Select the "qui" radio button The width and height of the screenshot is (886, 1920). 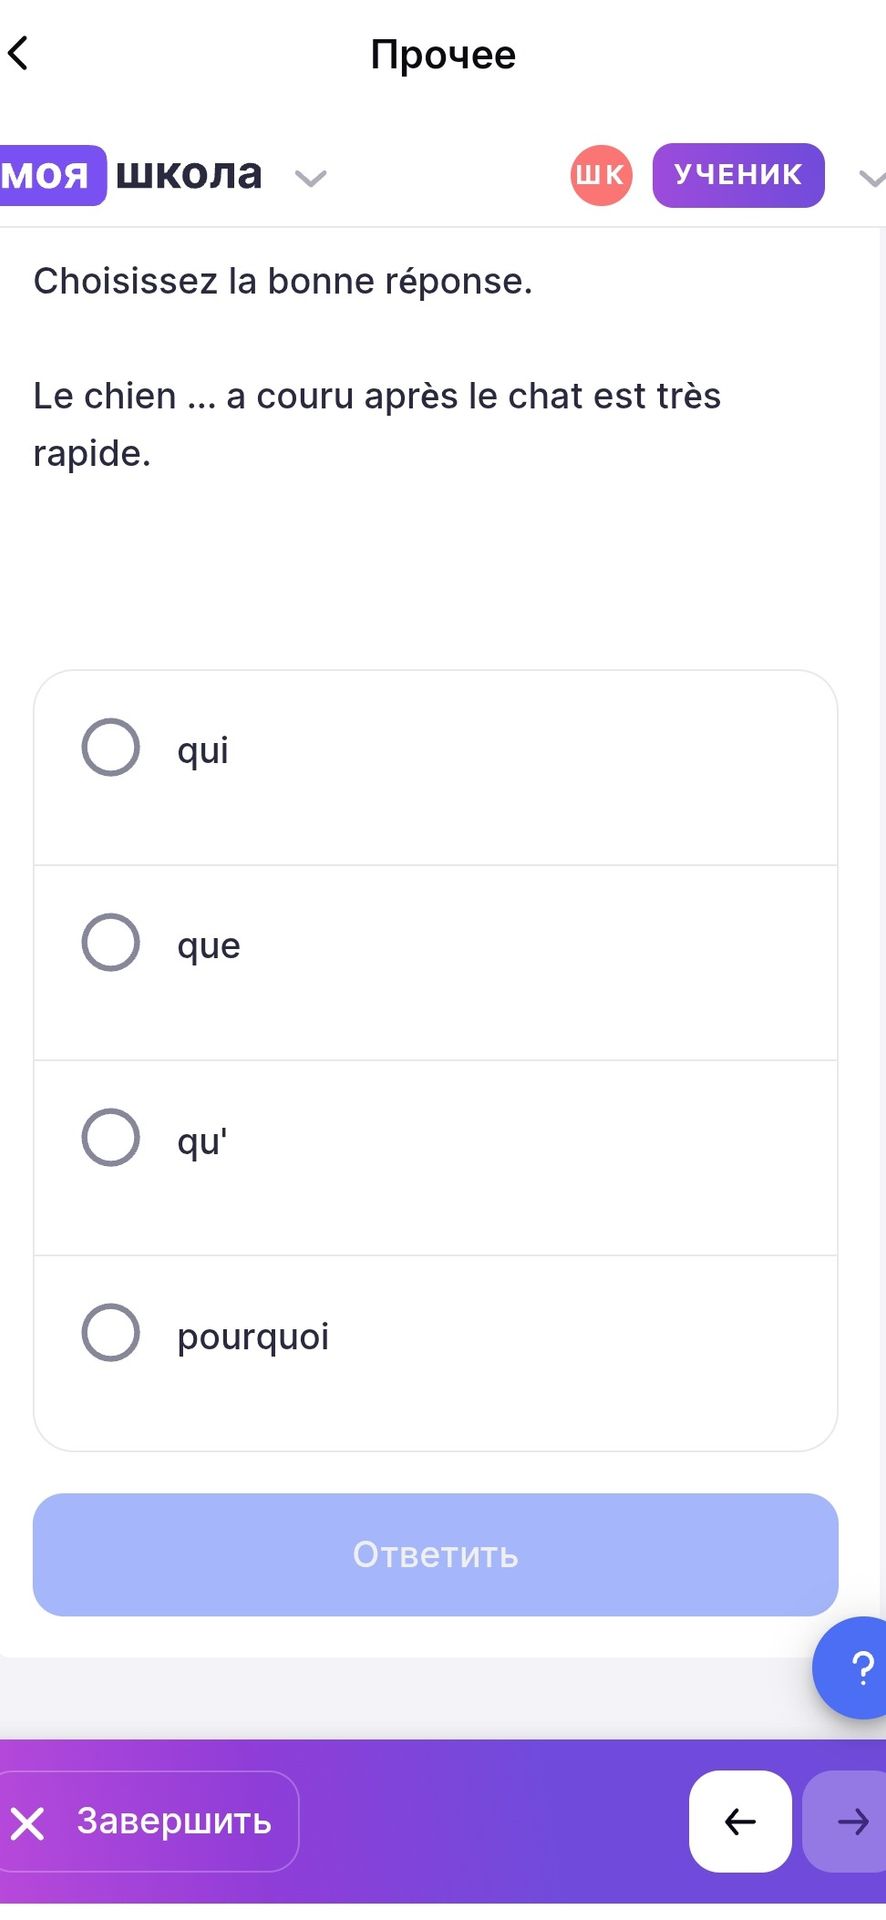point(110,747)
